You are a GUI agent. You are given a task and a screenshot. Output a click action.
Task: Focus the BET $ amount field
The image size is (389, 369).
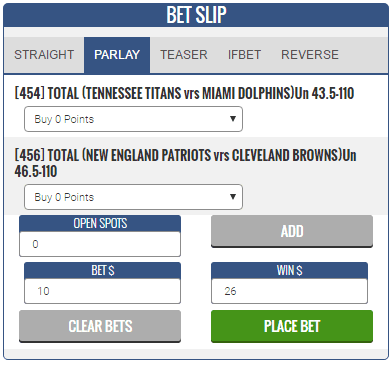102,291
